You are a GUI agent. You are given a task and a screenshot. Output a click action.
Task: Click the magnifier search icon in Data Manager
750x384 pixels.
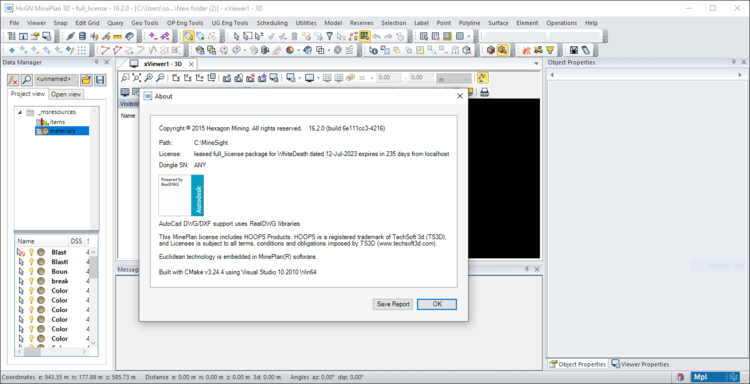pyautogui.click(x=27, y=79)
